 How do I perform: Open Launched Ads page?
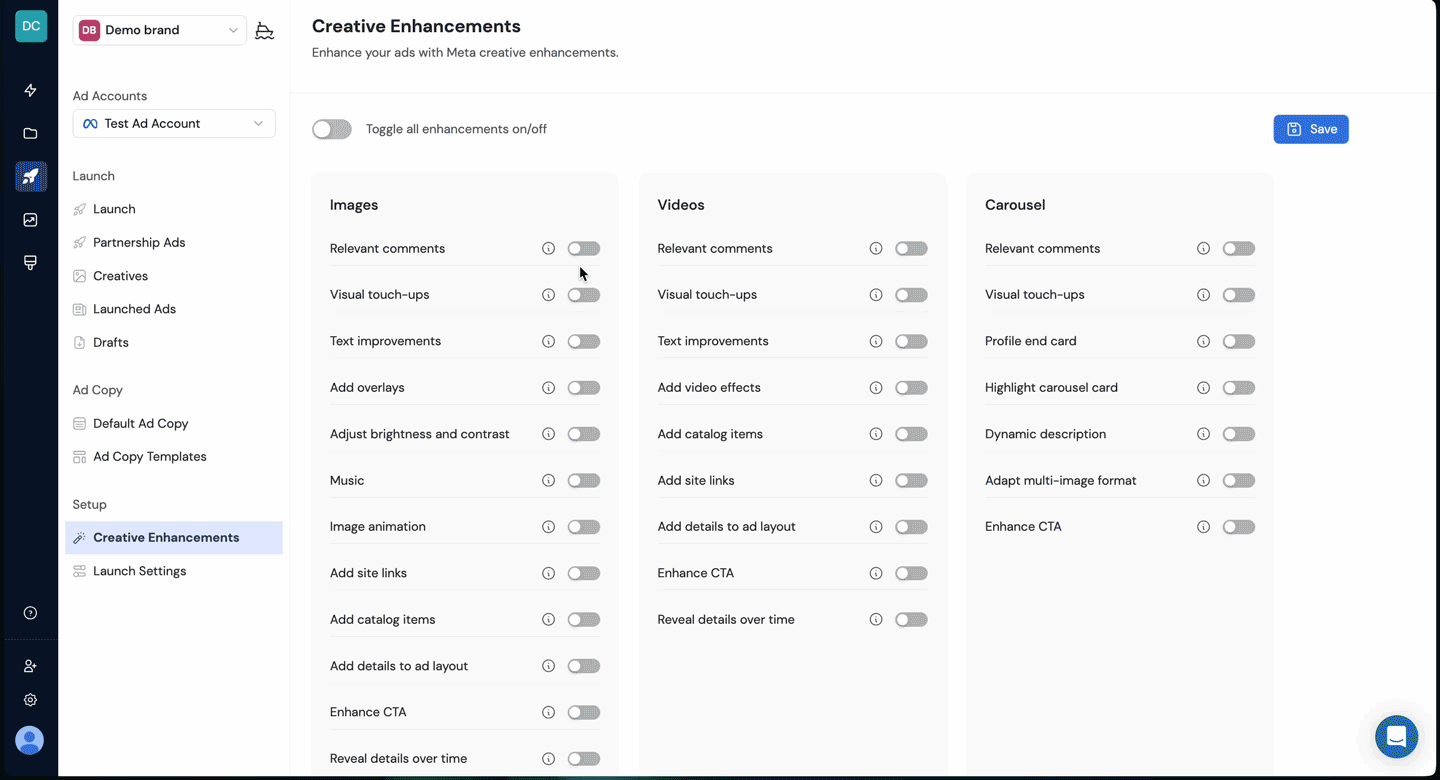pos(134,309)
